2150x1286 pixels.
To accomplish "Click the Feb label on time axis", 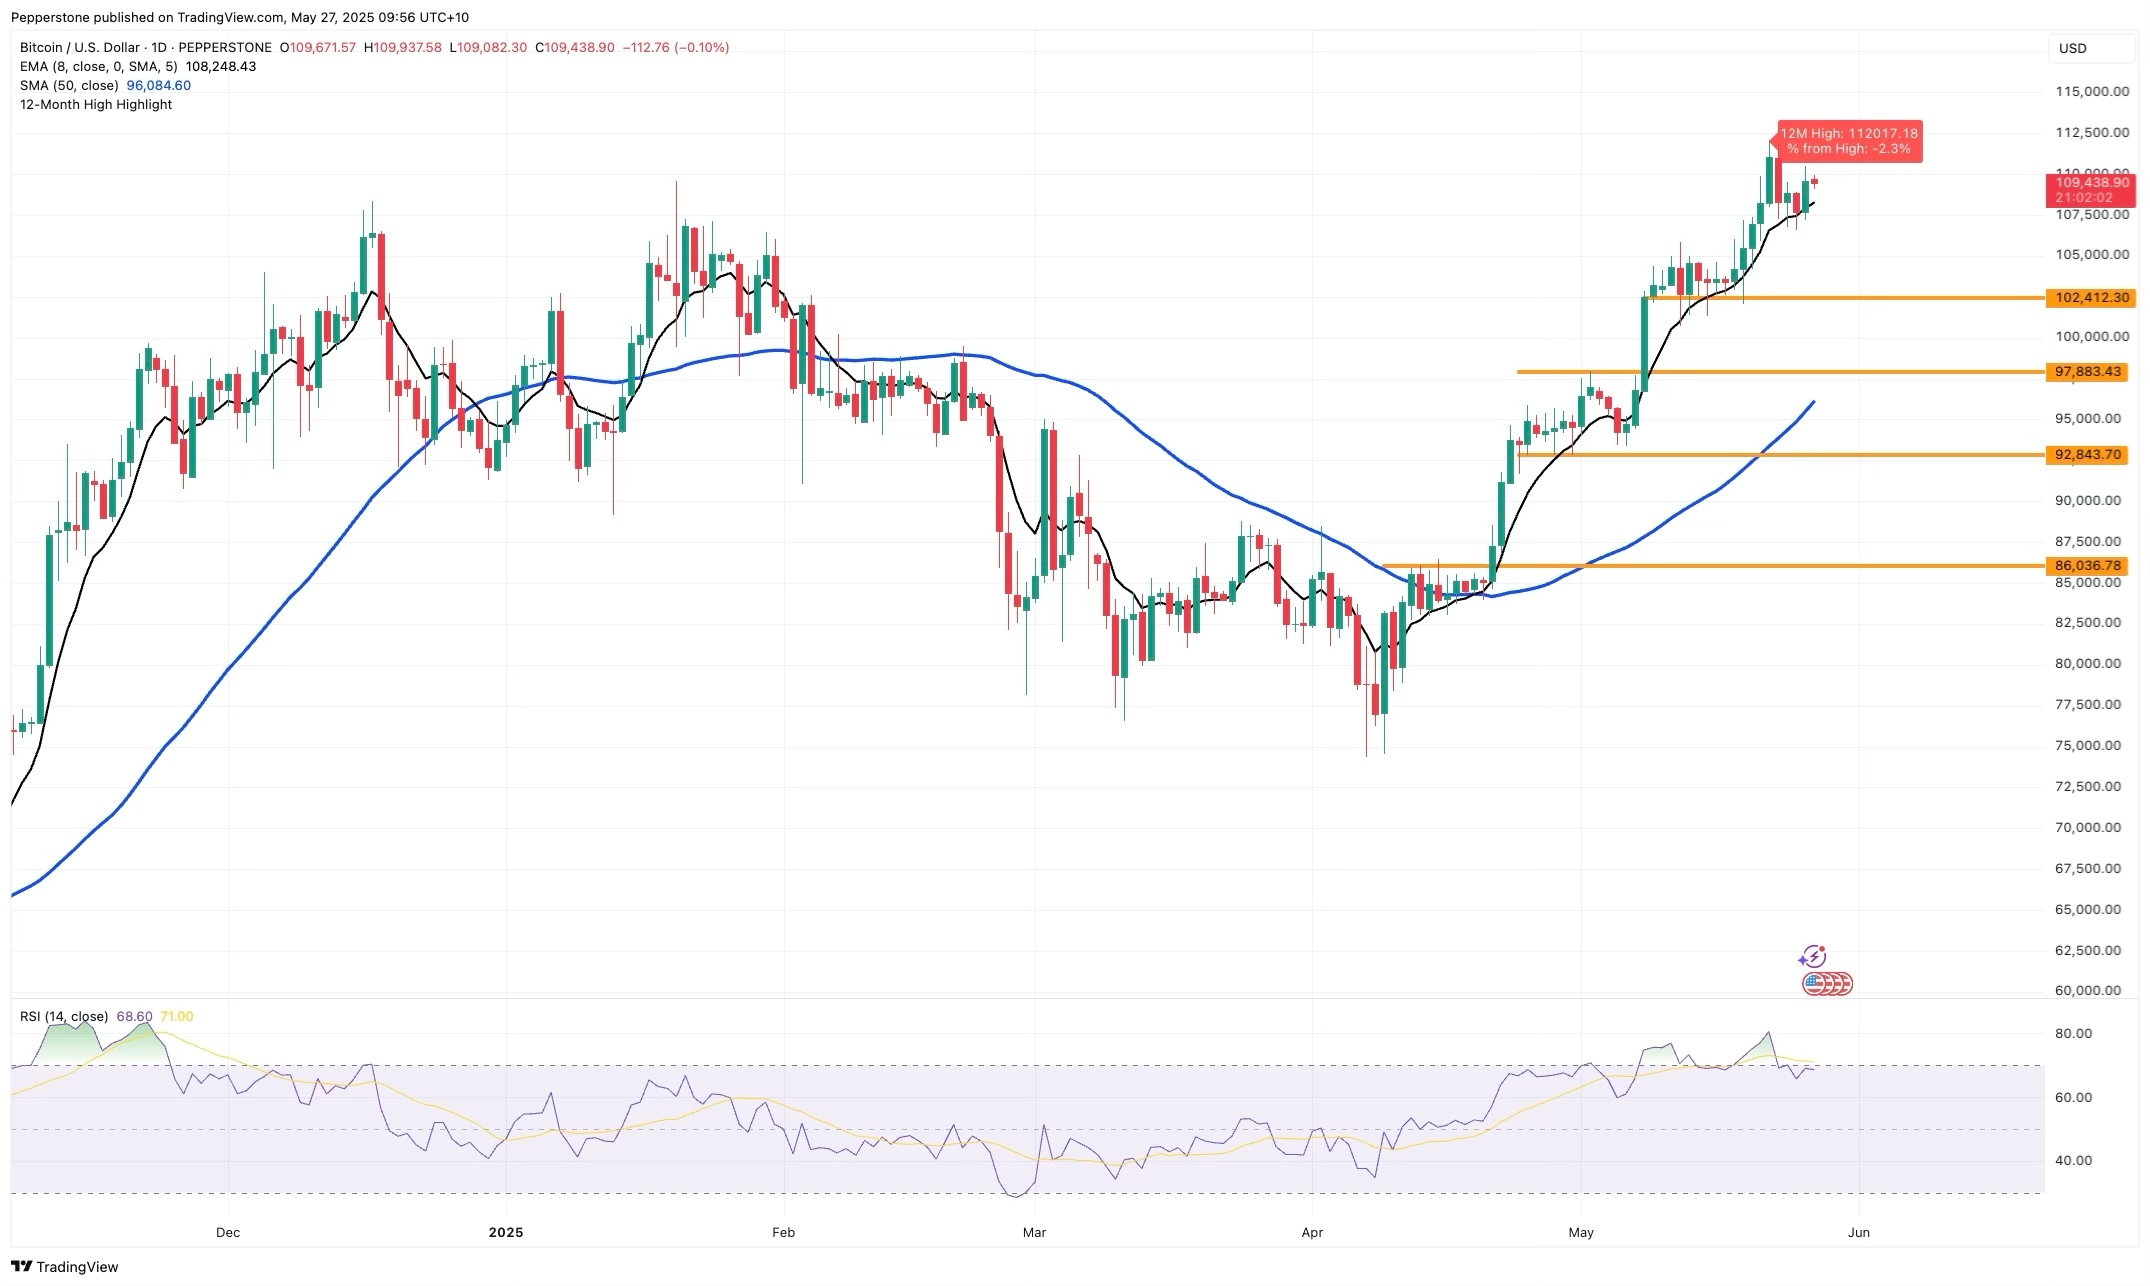I will tap(784, 1232).
